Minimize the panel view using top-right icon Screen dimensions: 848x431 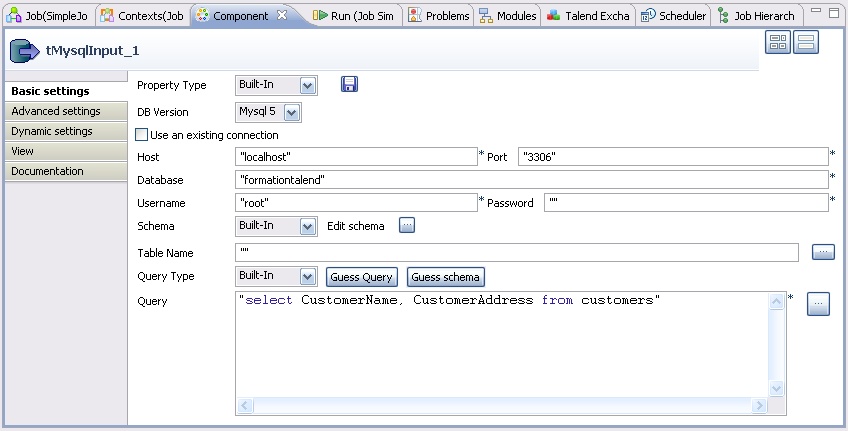[816, 11]
